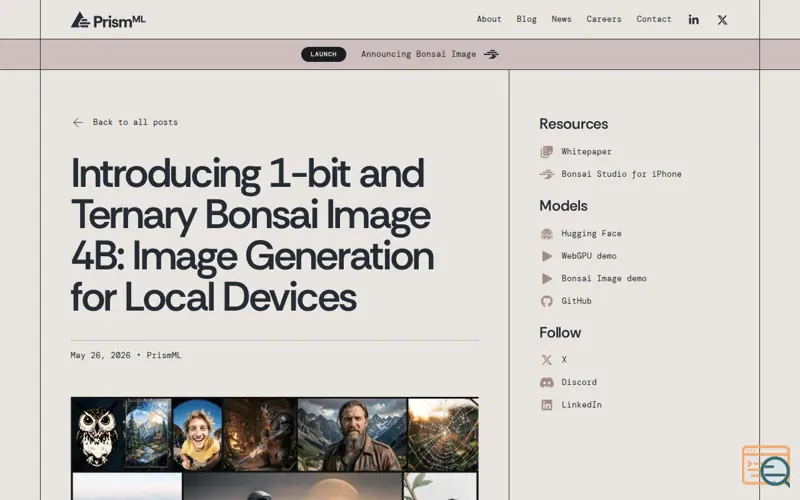
Task: Click the Bonsai Studio icon in Resources
Action: click(546, 174)
